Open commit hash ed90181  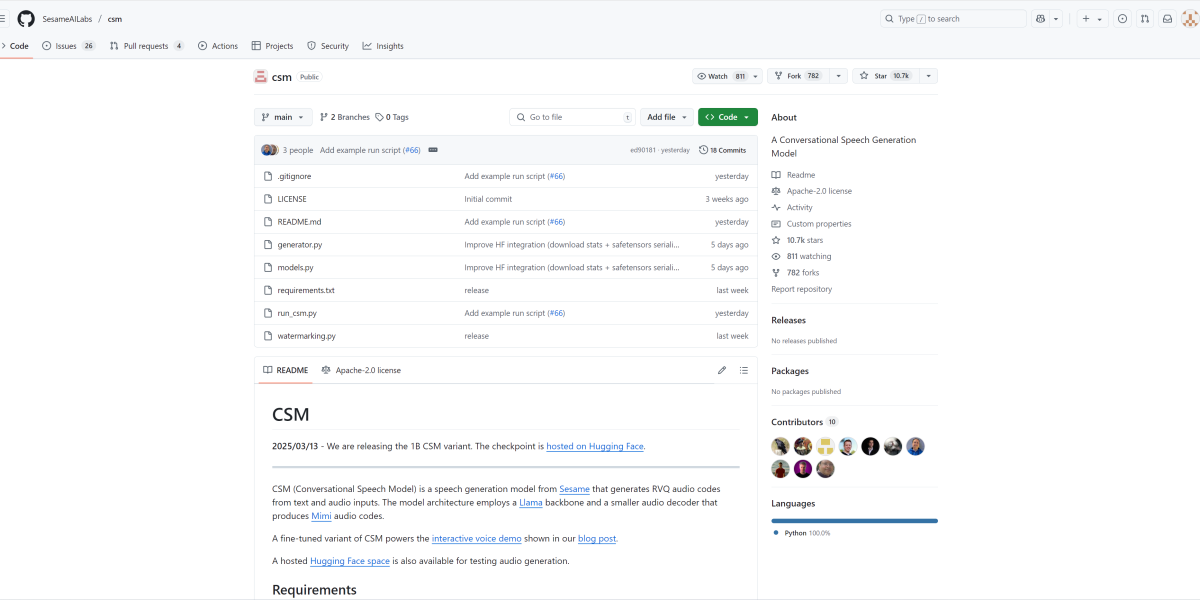click(x=643, y=150)
